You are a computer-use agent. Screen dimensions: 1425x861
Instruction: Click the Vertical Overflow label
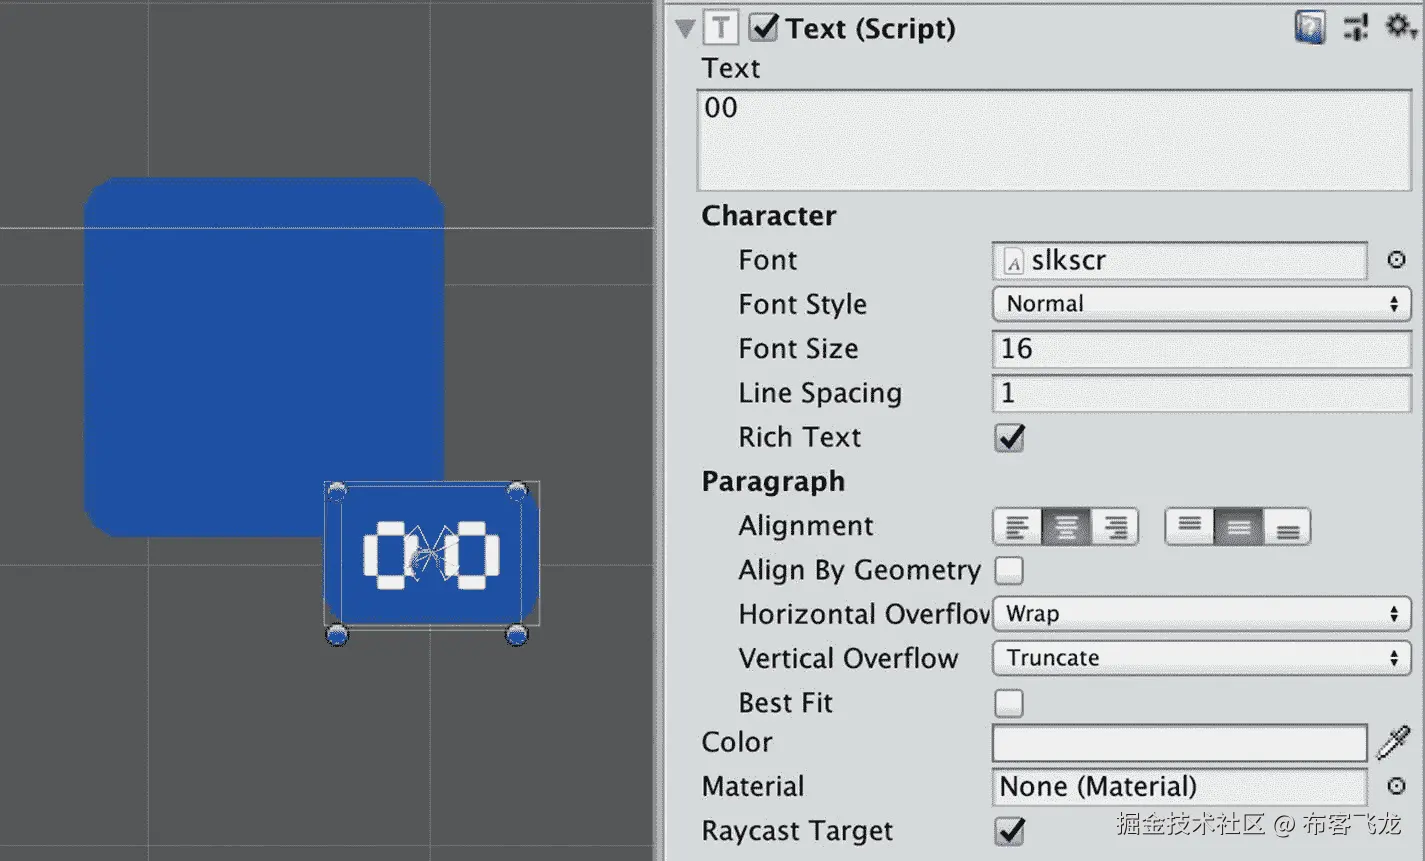pos(848,658)
